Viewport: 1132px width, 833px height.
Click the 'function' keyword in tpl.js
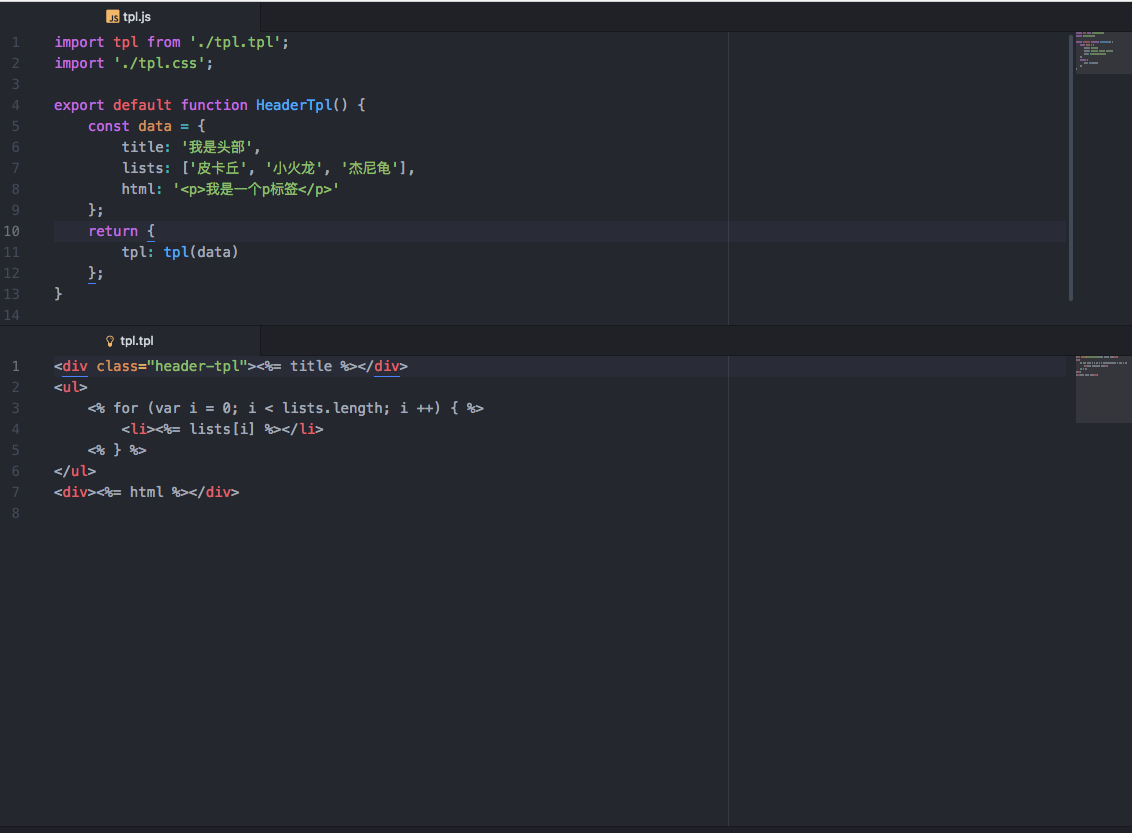(x=214, y=105)
